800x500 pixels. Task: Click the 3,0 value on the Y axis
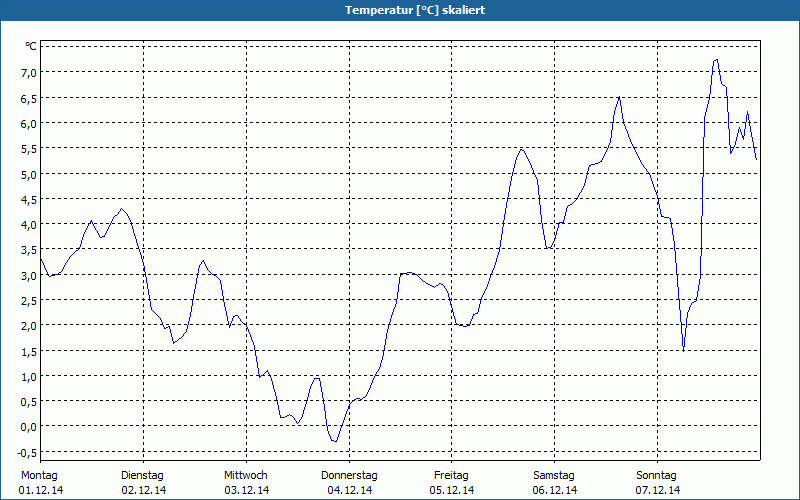(28, 275)
